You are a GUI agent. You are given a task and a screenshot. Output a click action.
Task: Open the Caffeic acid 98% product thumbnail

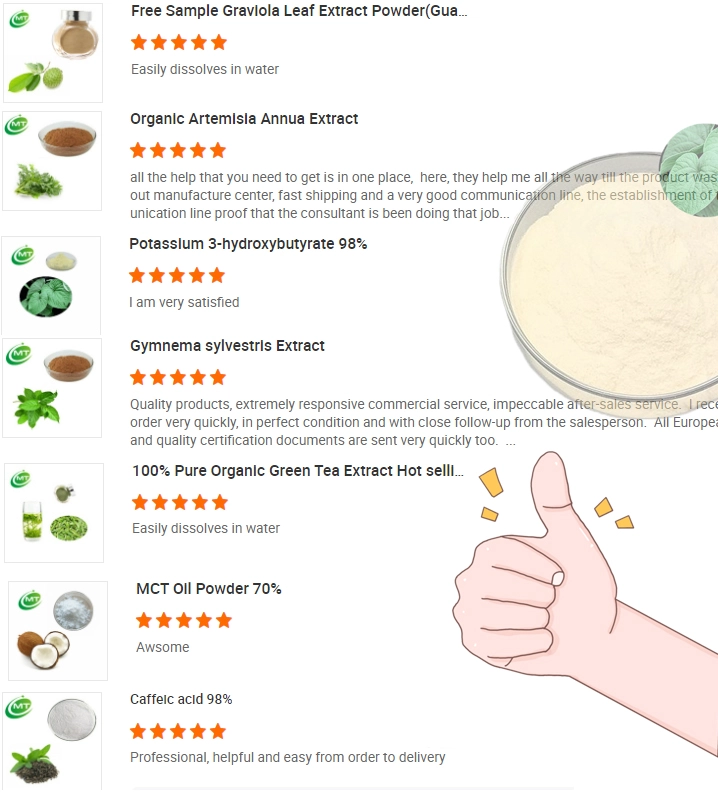point(52,741)
